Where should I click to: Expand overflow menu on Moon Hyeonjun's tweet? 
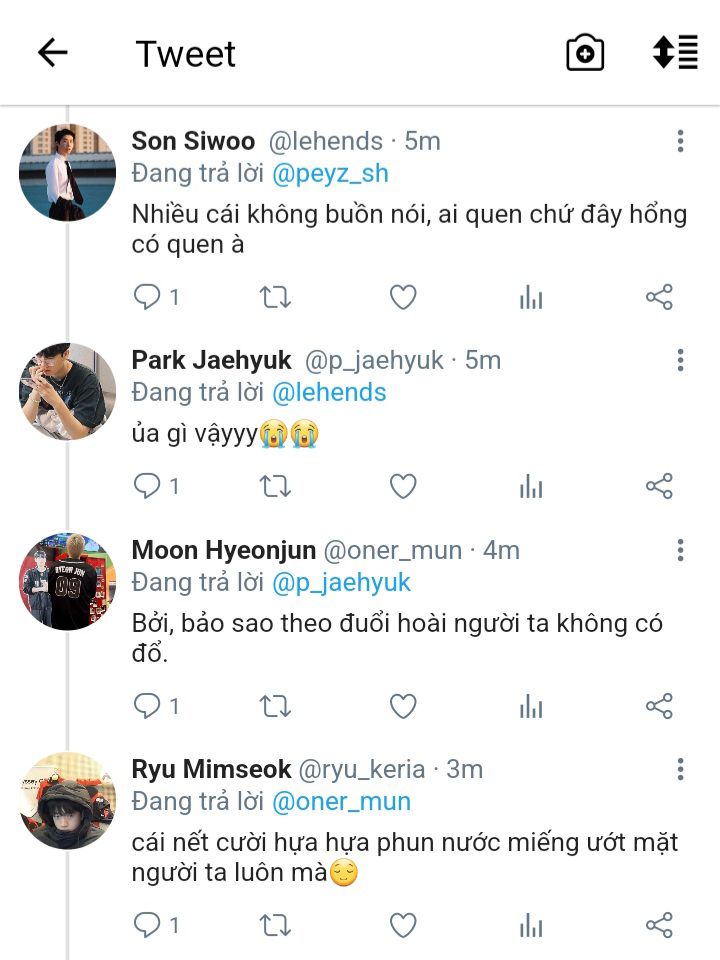click(680, 550)
